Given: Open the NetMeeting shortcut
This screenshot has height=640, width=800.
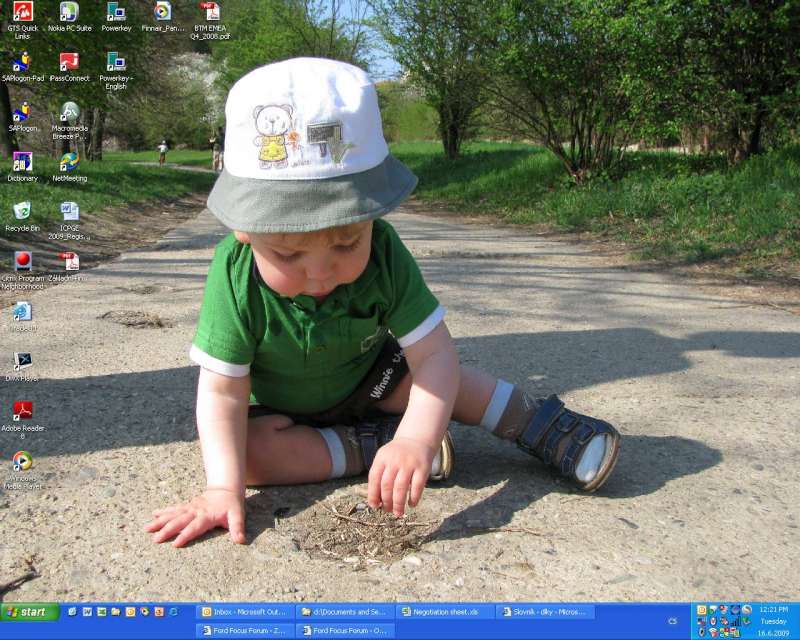Looking at the screenshot, I should 69,164.
